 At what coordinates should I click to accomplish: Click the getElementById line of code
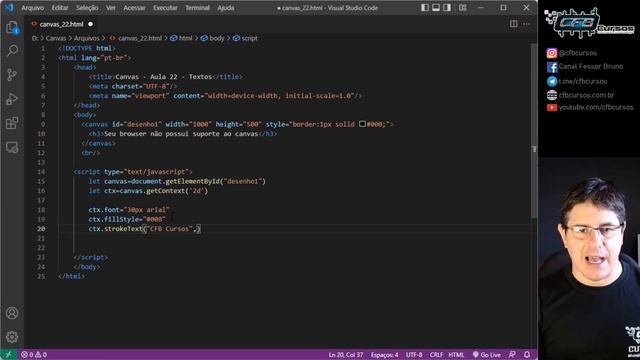pyautogui.click(x=177, y=181)
